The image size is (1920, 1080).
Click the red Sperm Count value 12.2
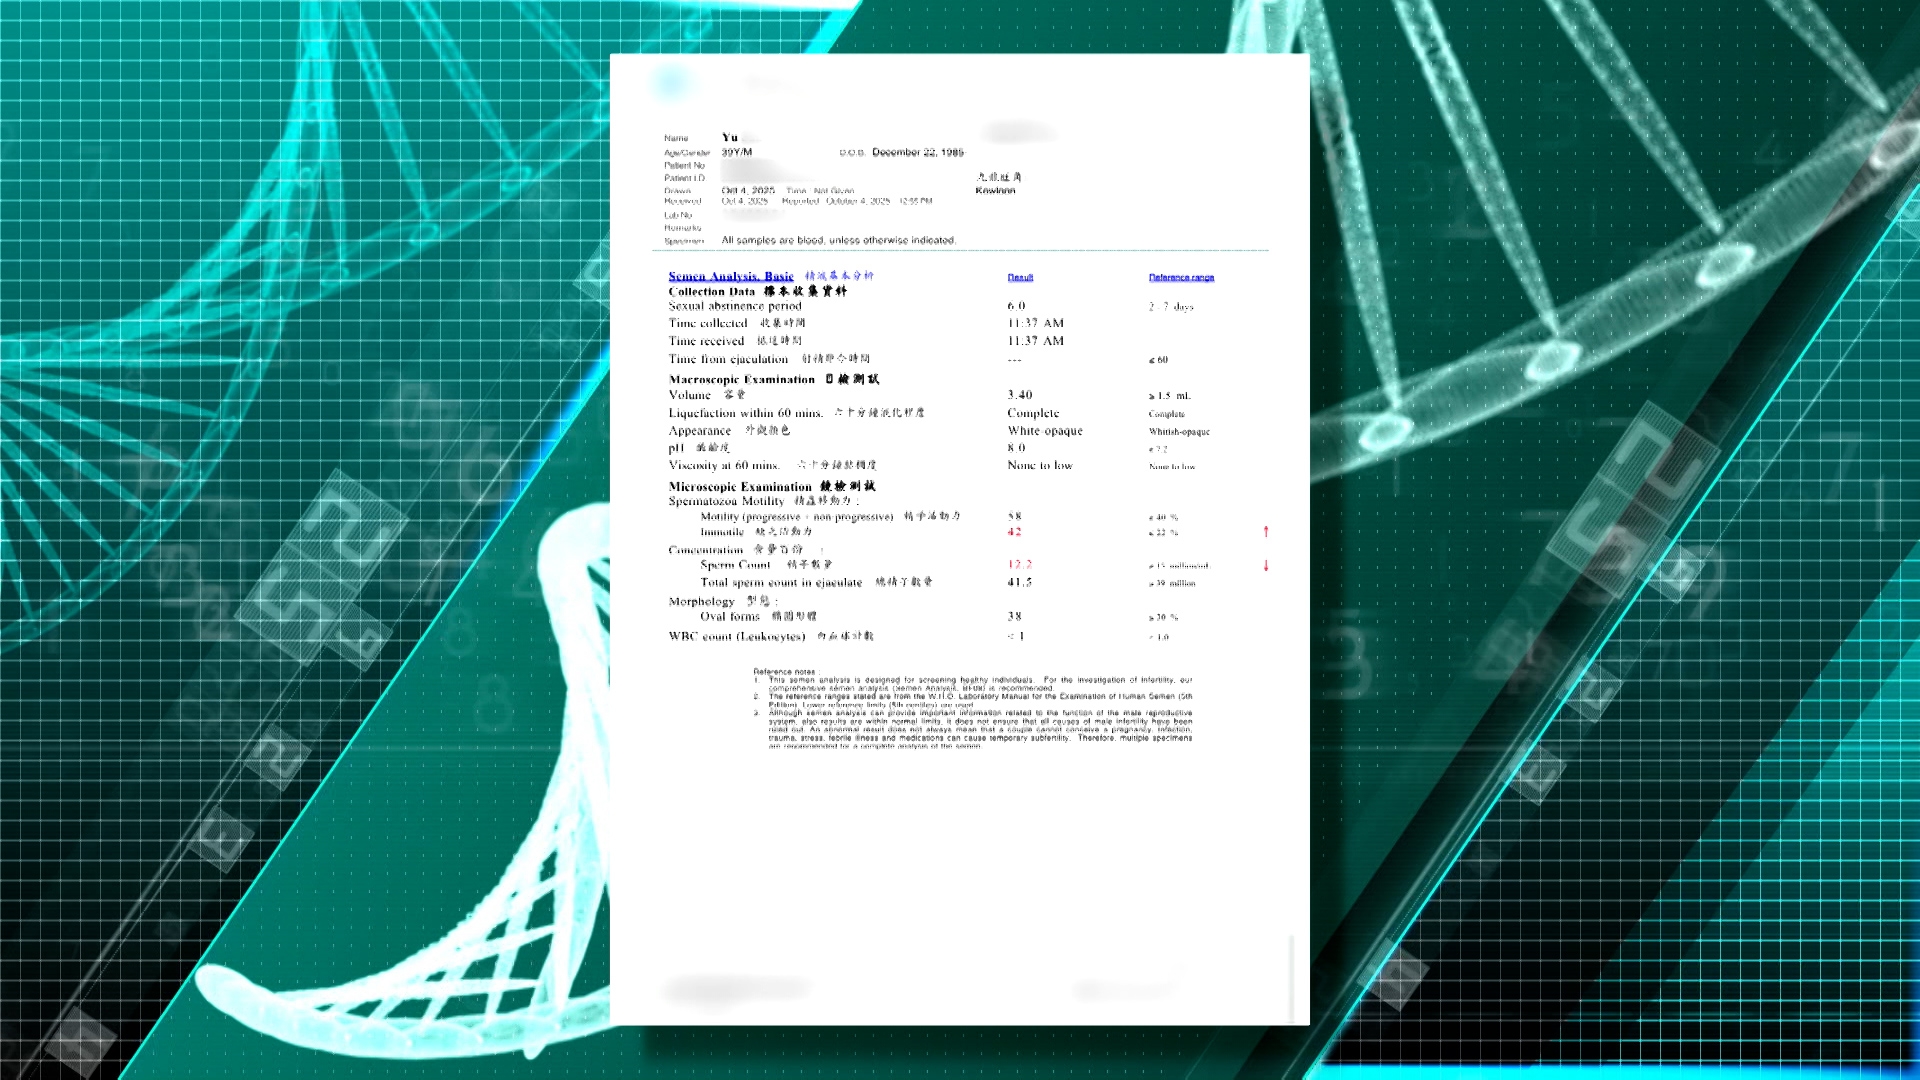[x=1019, y=565]
